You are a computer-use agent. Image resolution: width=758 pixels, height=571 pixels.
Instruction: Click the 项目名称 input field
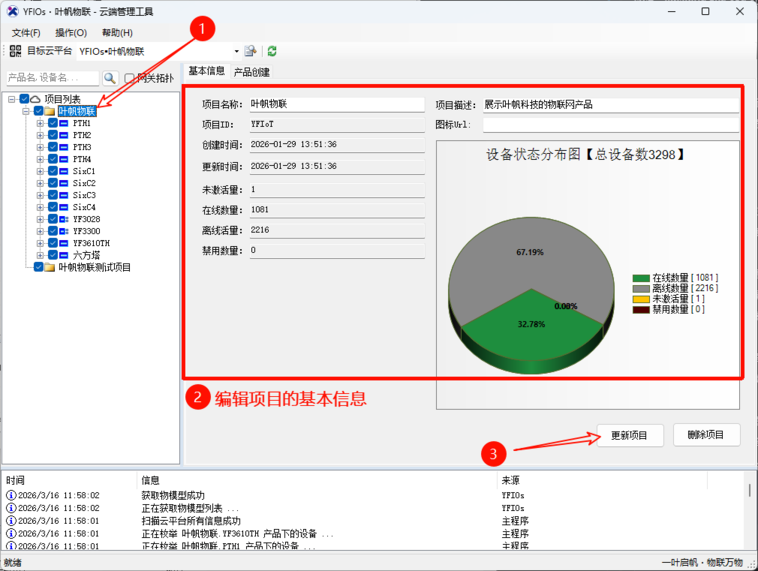[337, 104]
